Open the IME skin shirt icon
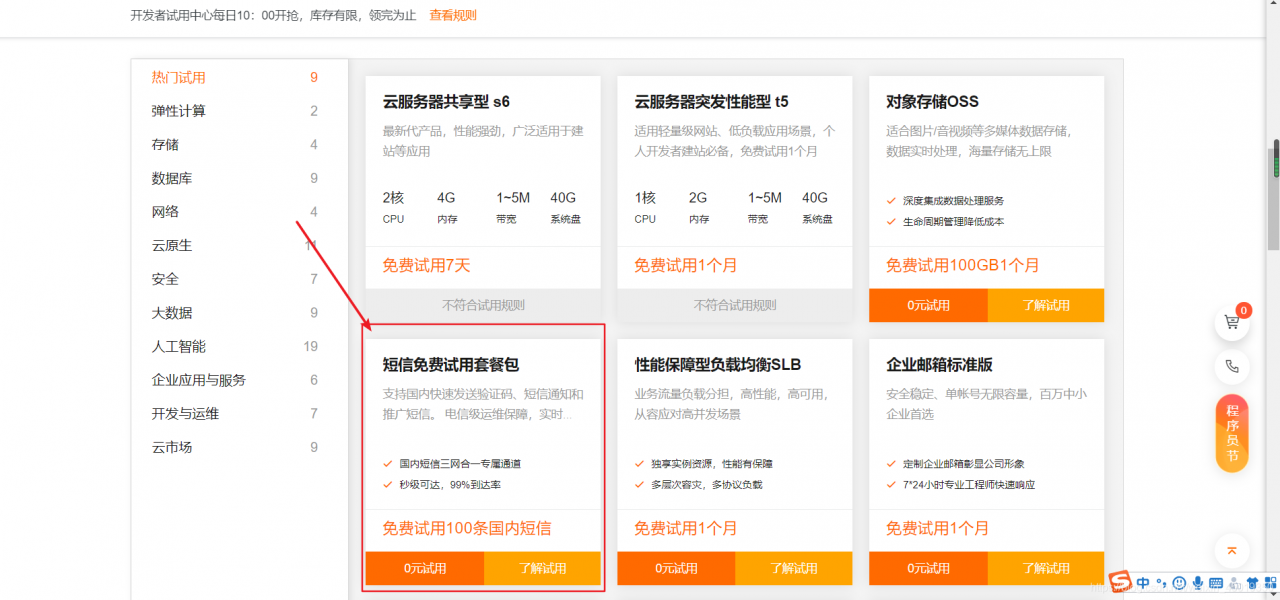Viewport: 1280px width, 600px height. point(1253,583)
